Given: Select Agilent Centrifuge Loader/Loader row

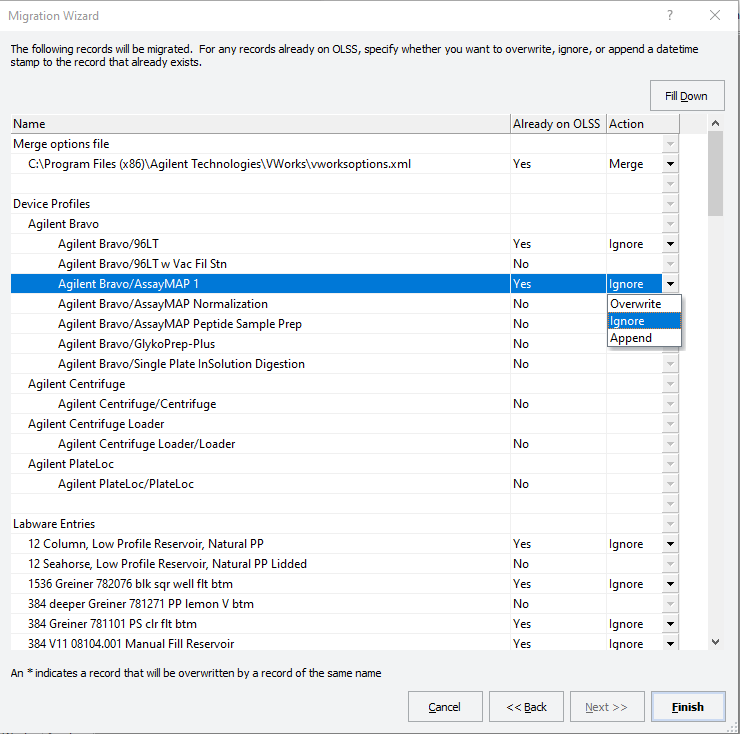Looking at the screenshot, I should coord(345,444).
